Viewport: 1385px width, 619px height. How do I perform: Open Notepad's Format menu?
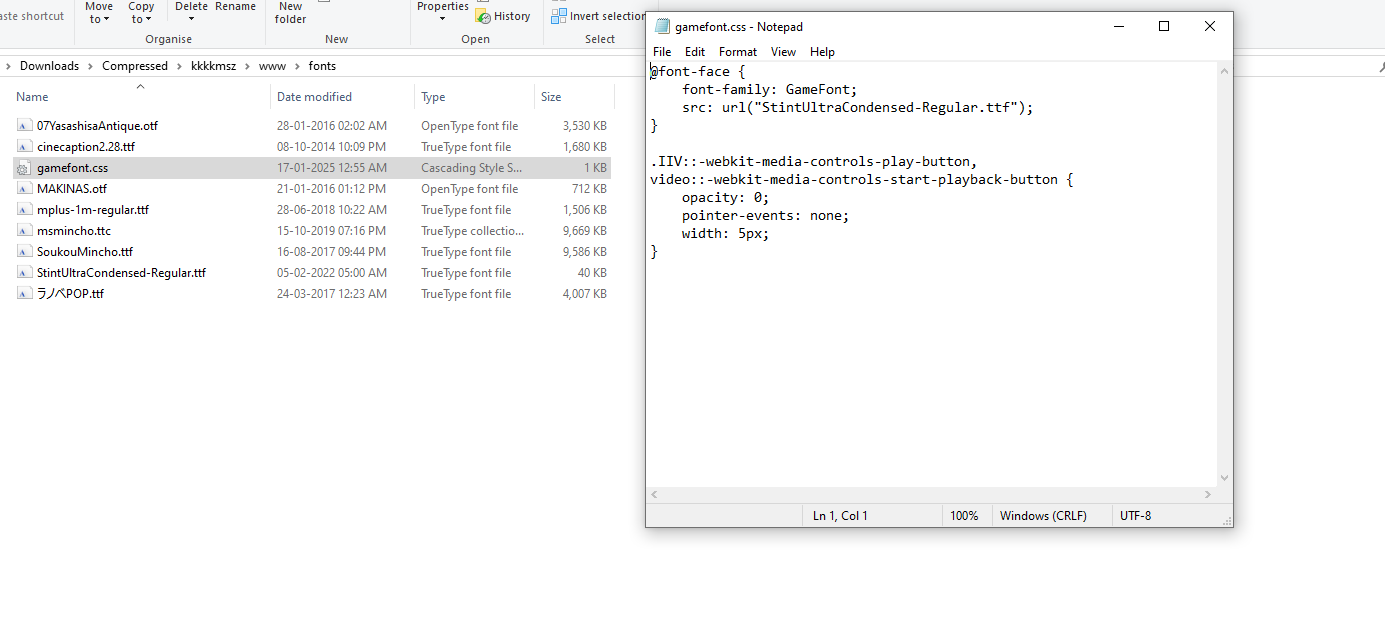point(738,52)
